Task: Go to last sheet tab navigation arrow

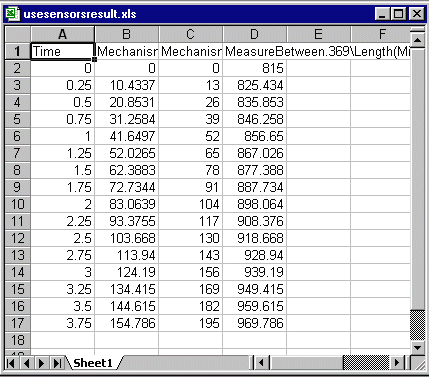Action: point(57,363)
